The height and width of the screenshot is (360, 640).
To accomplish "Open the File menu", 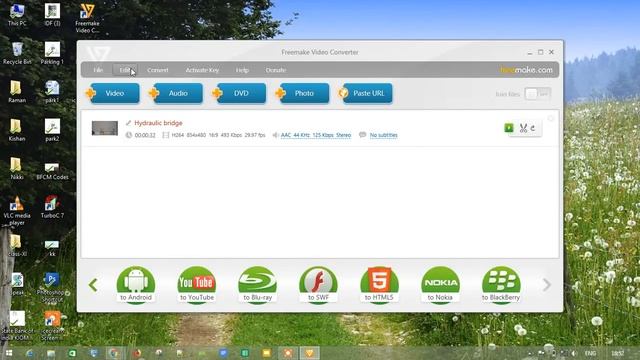I will (98, 70).
